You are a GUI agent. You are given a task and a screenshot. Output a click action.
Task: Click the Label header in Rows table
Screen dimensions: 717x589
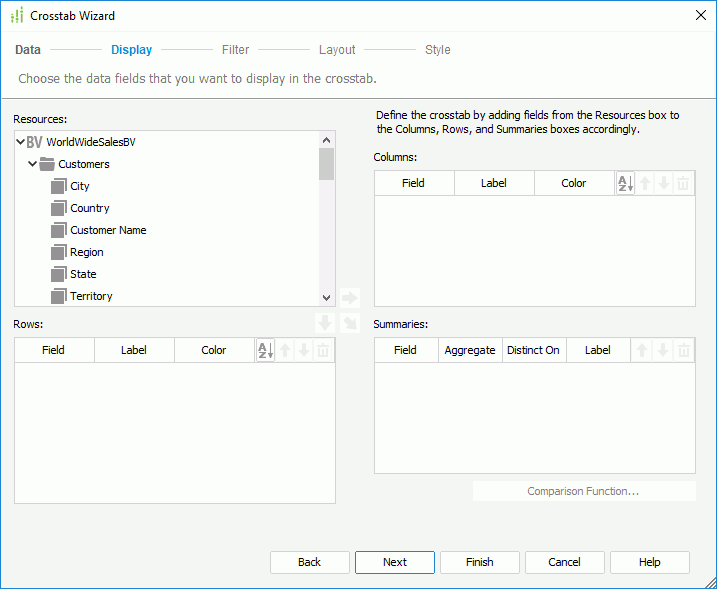pyautogui.click(x=134, y=350)
